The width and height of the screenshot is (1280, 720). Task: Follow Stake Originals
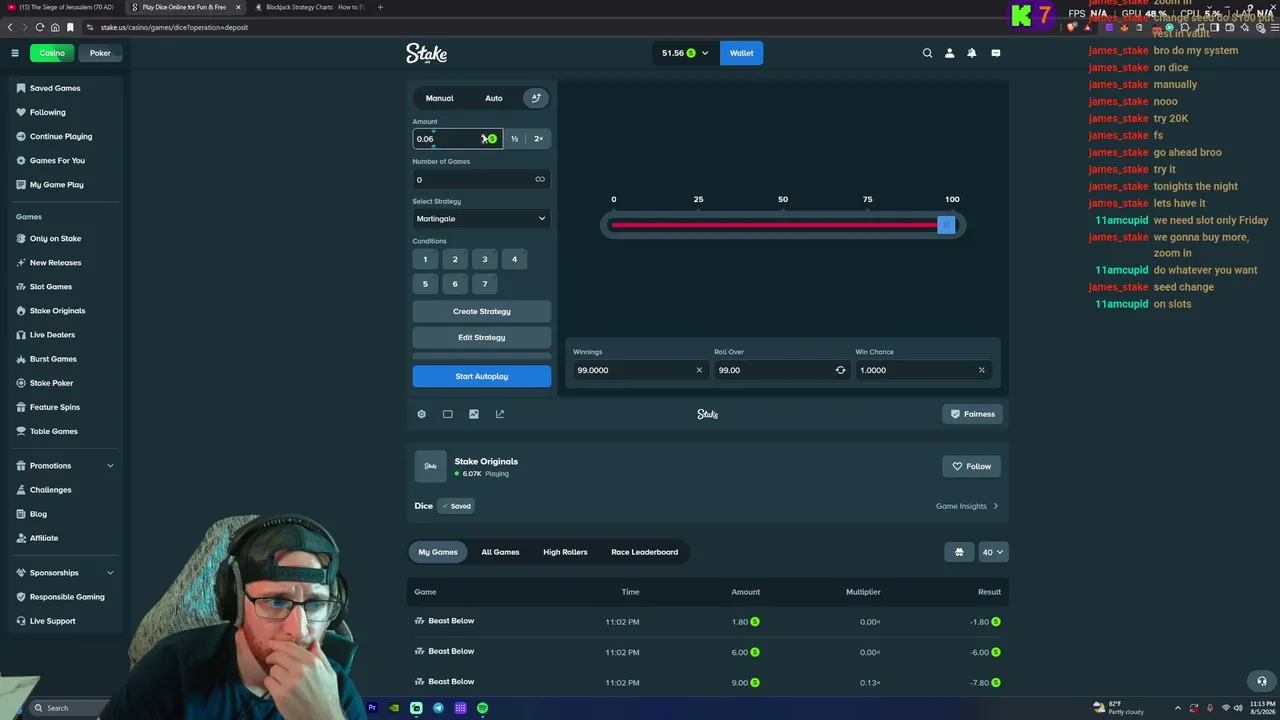pyautogui.click(x=972, y=466)
